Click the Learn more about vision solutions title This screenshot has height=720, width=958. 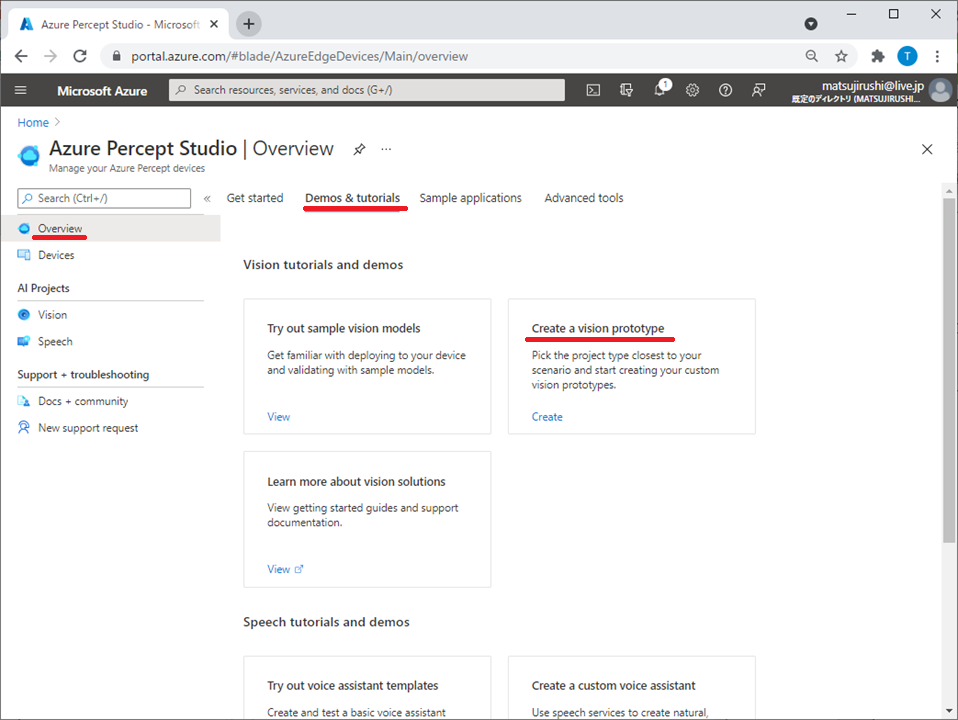(x=356, y=482)
